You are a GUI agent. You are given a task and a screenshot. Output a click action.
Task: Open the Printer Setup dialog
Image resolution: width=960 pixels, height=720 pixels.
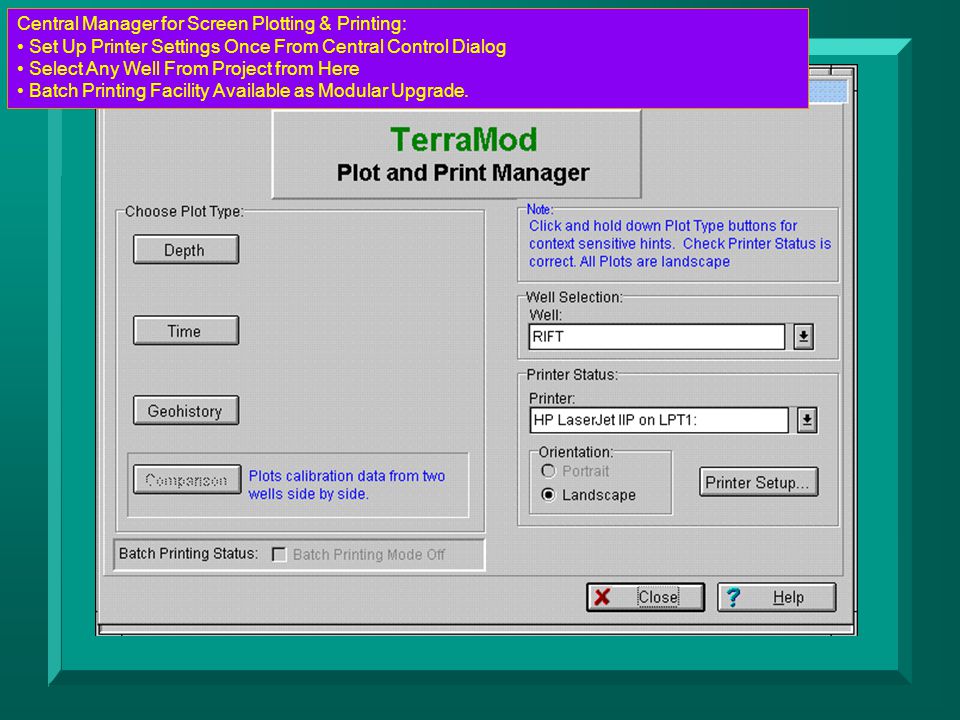point(759,482)
